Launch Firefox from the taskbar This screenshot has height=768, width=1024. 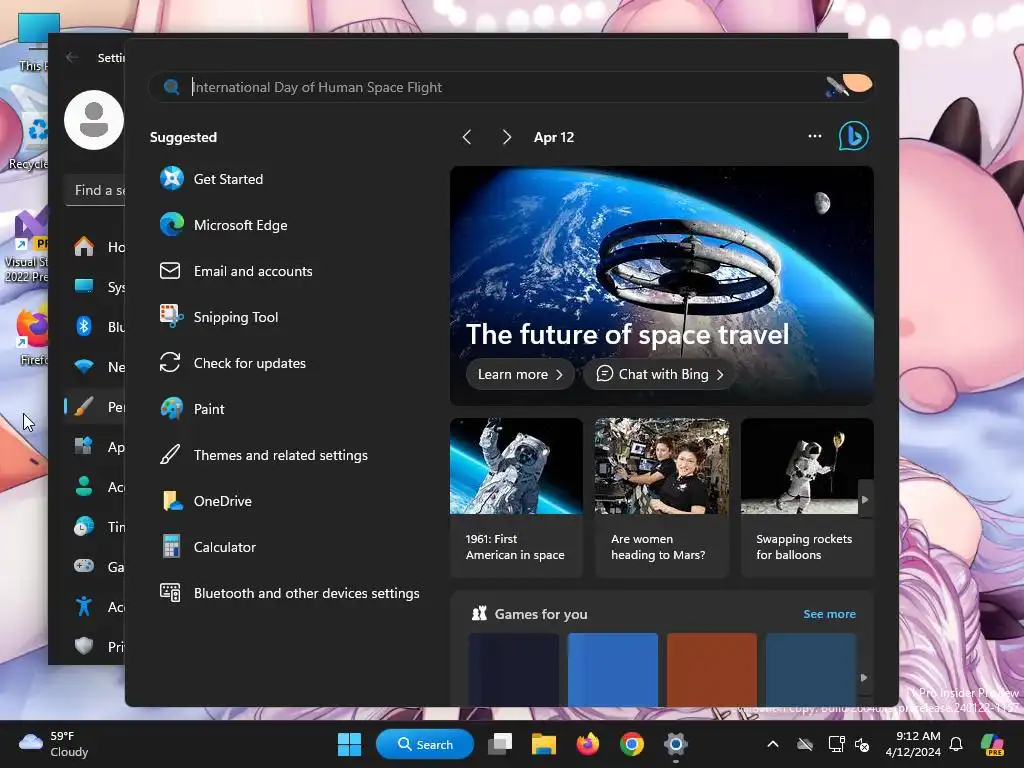pos(588,744)
